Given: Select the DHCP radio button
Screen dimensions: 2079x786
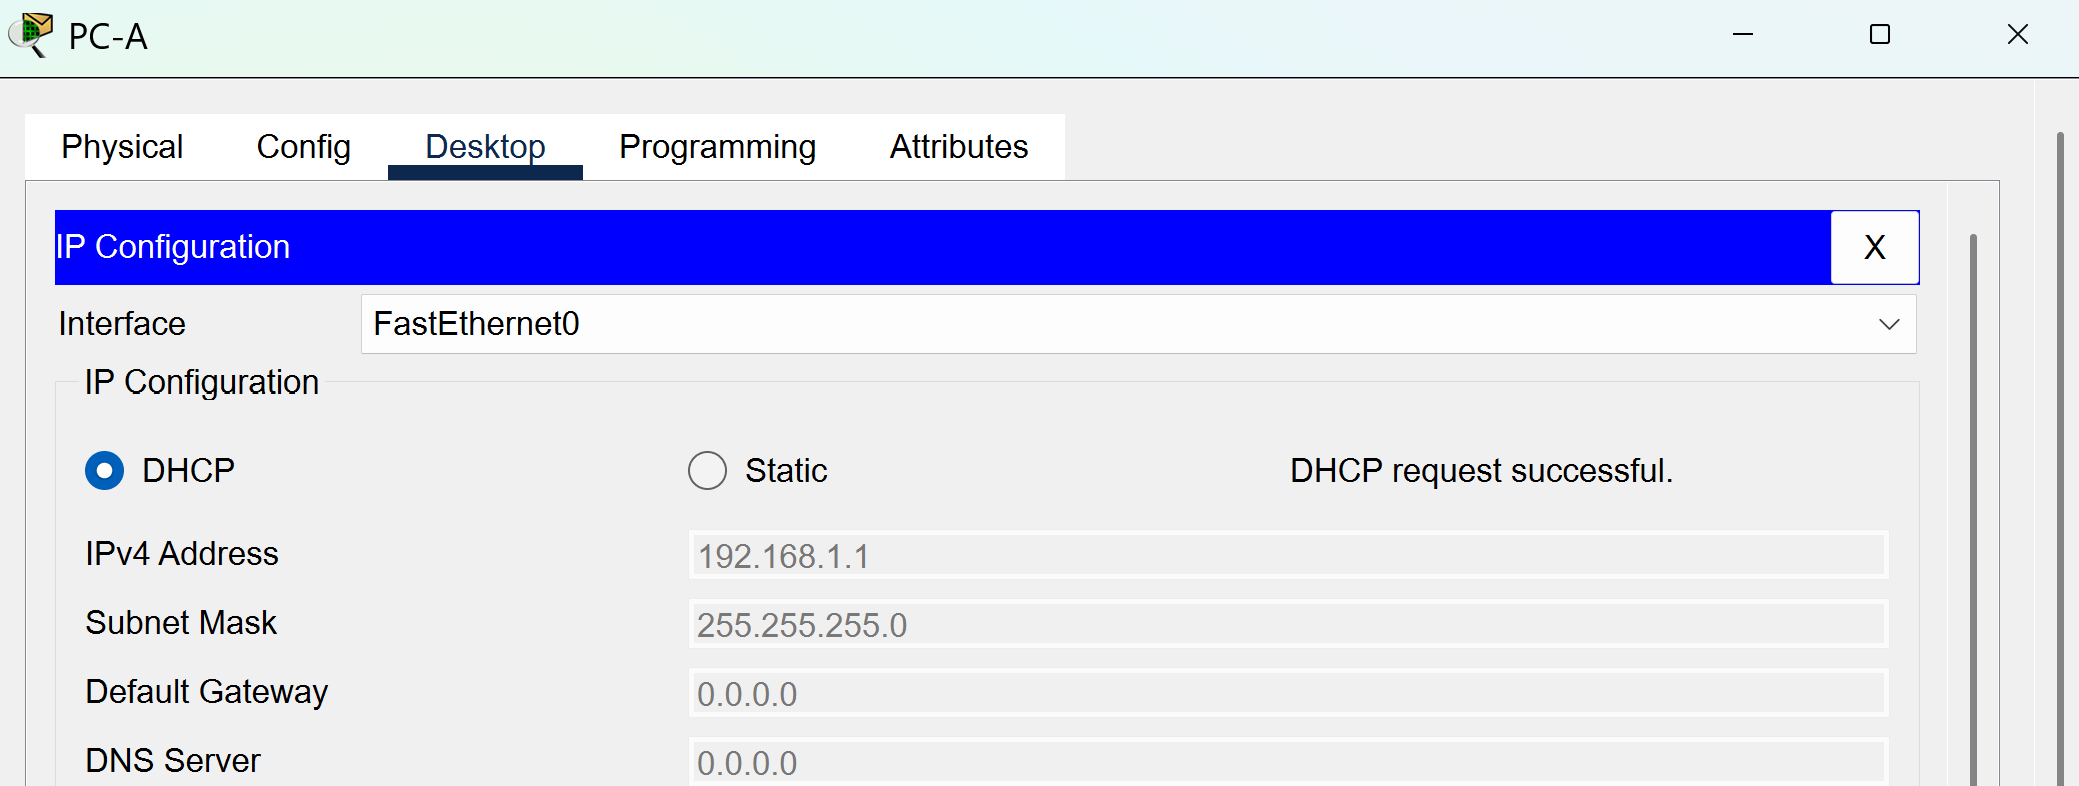Looking at the screenshot, I should [x=104, y=470].
